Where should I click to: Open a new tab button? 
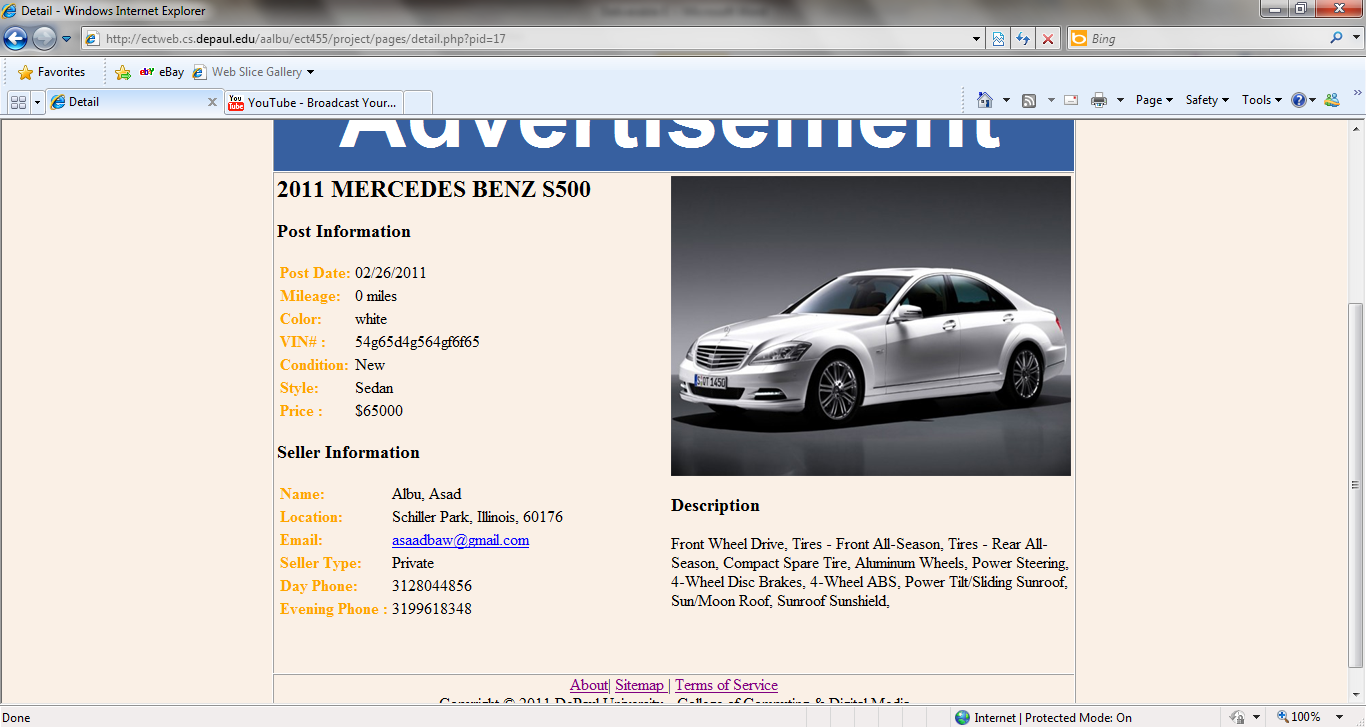point(418,102)
